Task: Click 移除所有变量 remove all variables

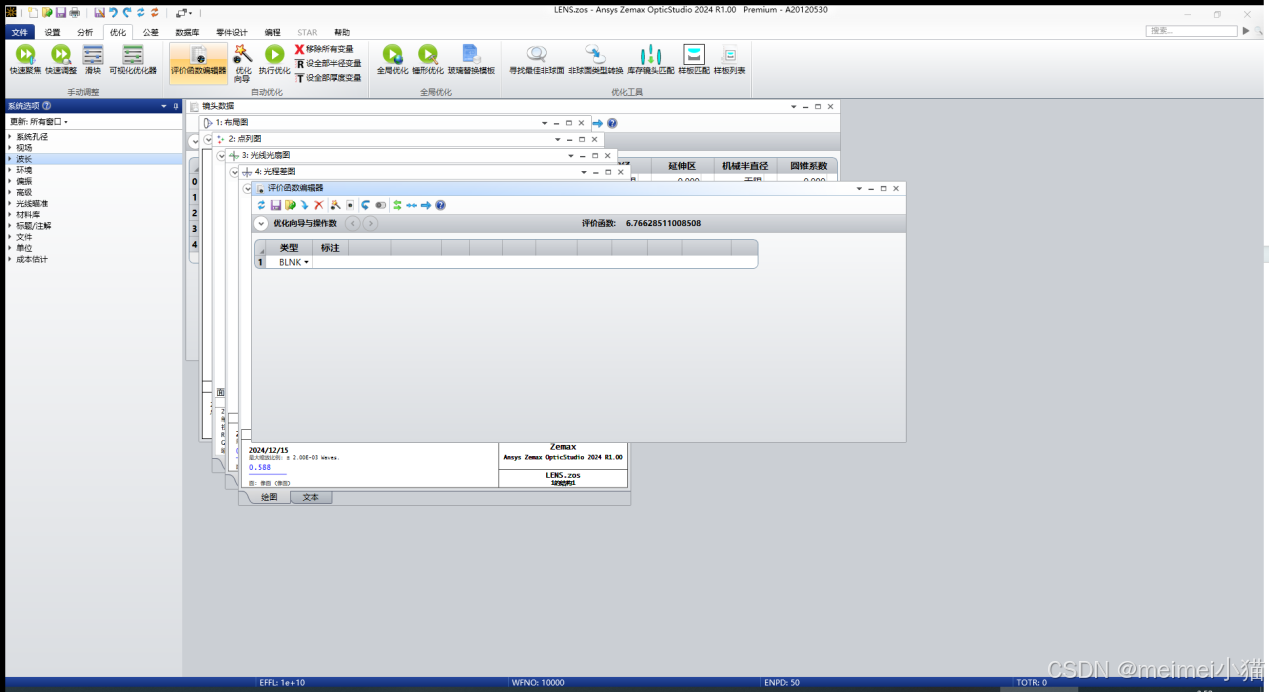Action: tap(324, 49)
